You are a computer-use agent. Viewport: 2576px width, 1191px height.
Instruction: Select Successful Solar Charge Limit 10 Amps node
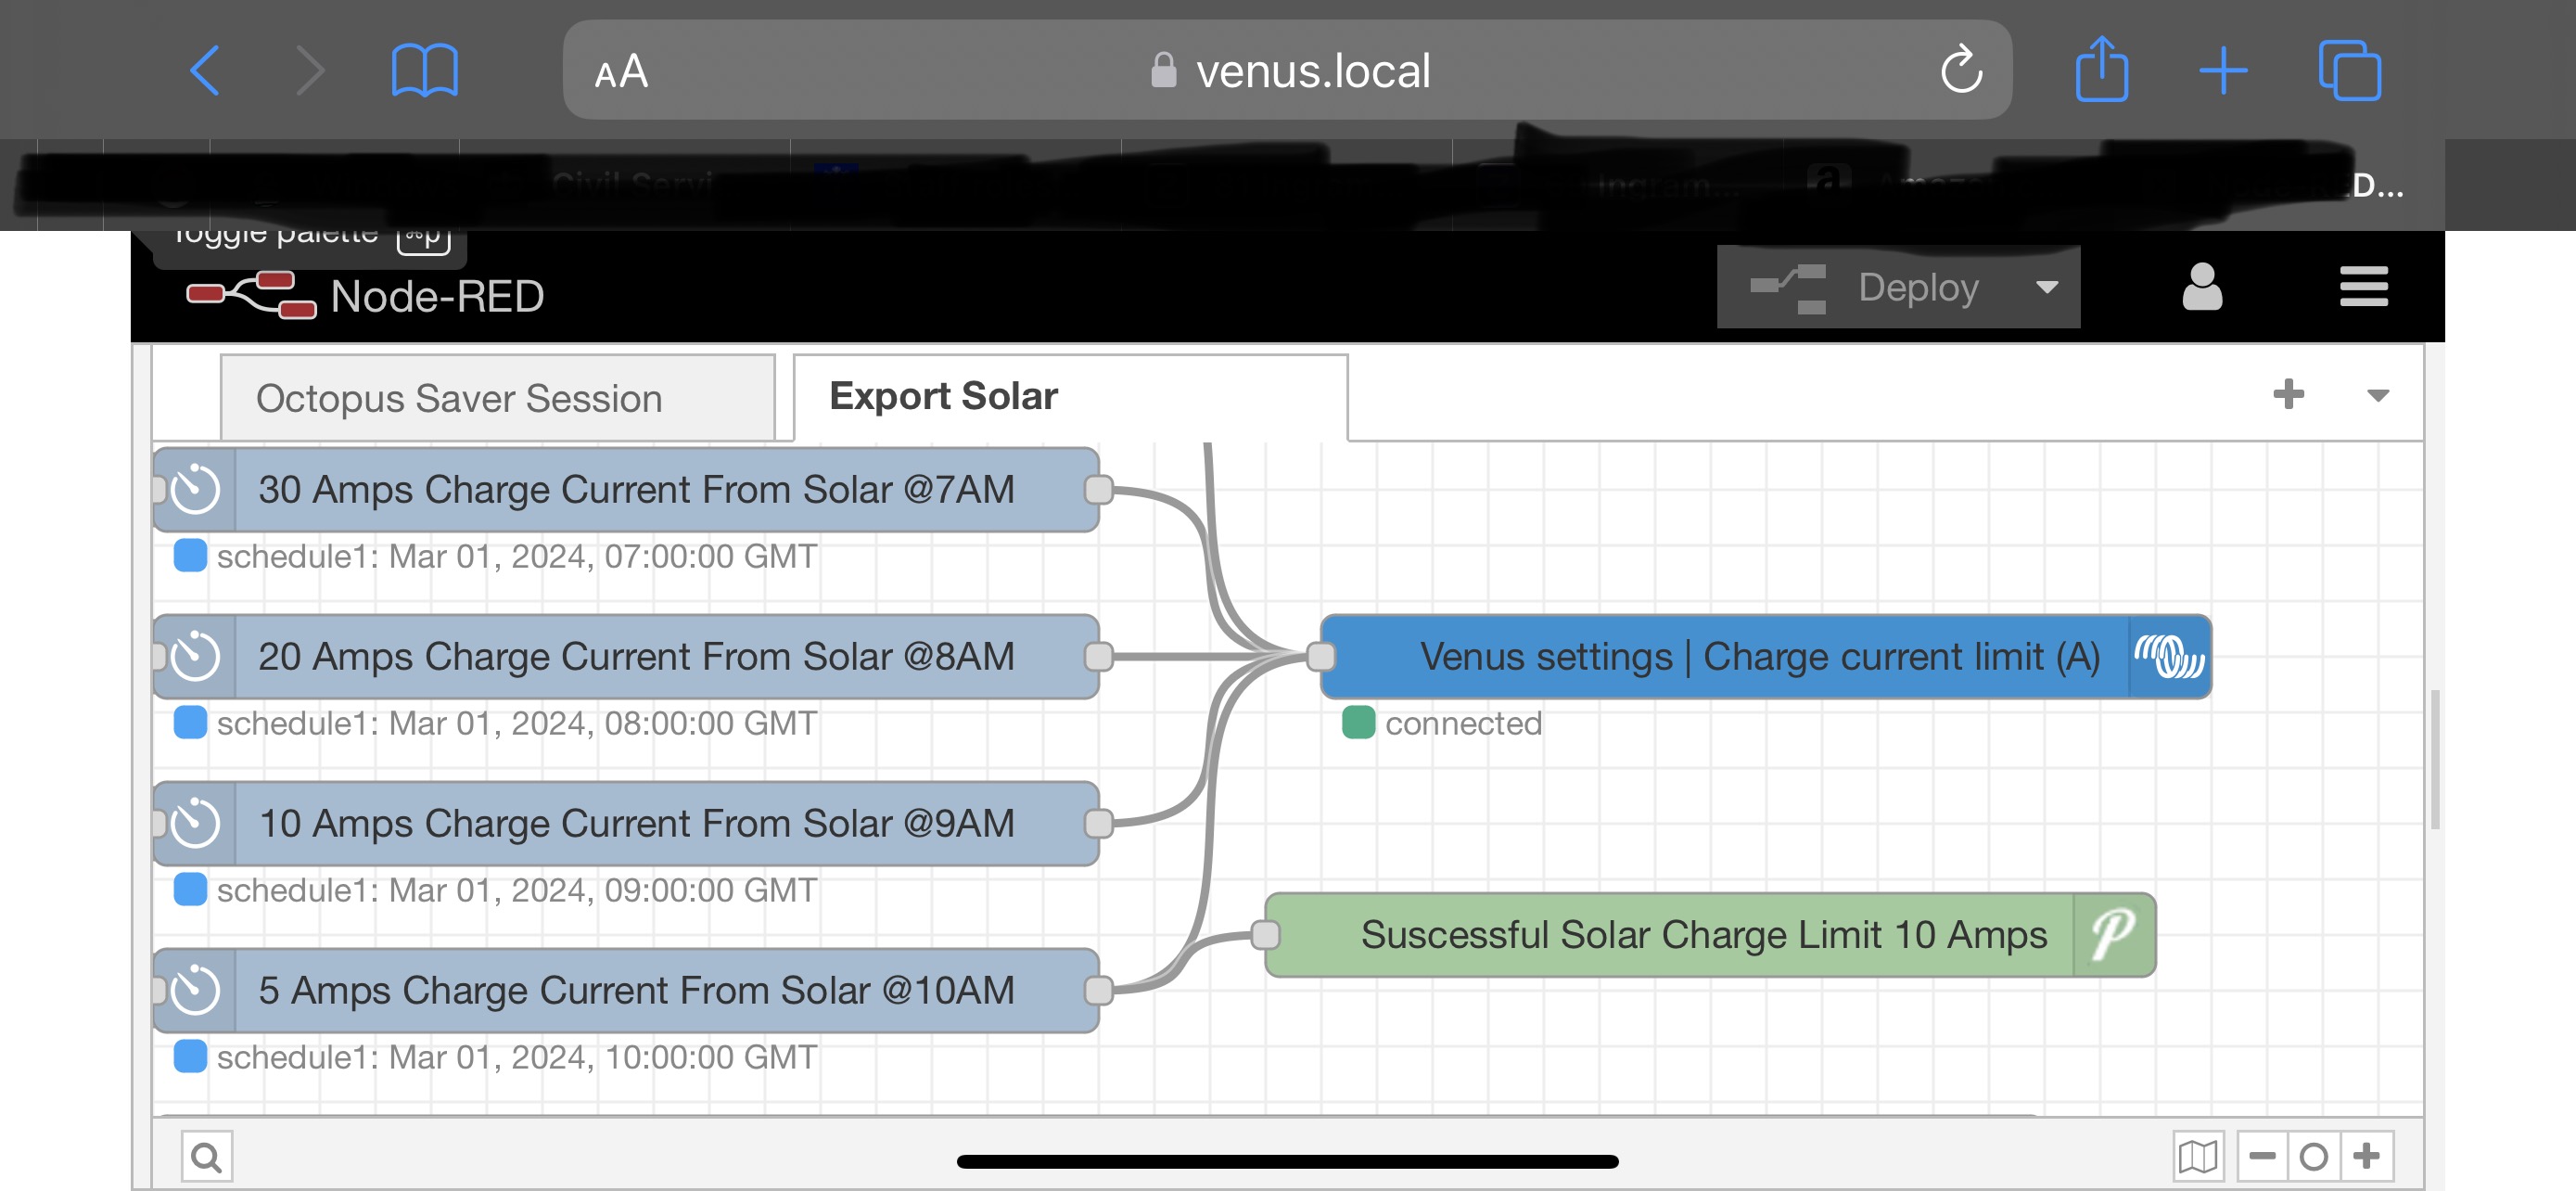tap(1710, 936)
